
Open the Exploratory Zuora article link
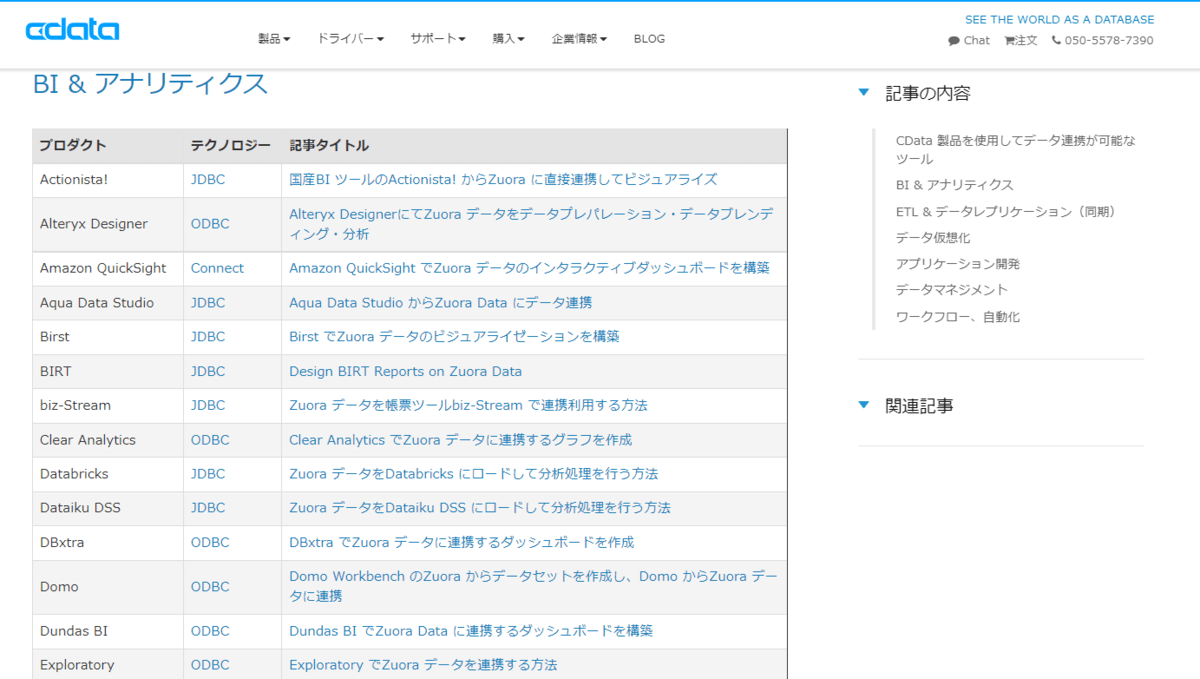pyautogui.click(x=423, y=664)
